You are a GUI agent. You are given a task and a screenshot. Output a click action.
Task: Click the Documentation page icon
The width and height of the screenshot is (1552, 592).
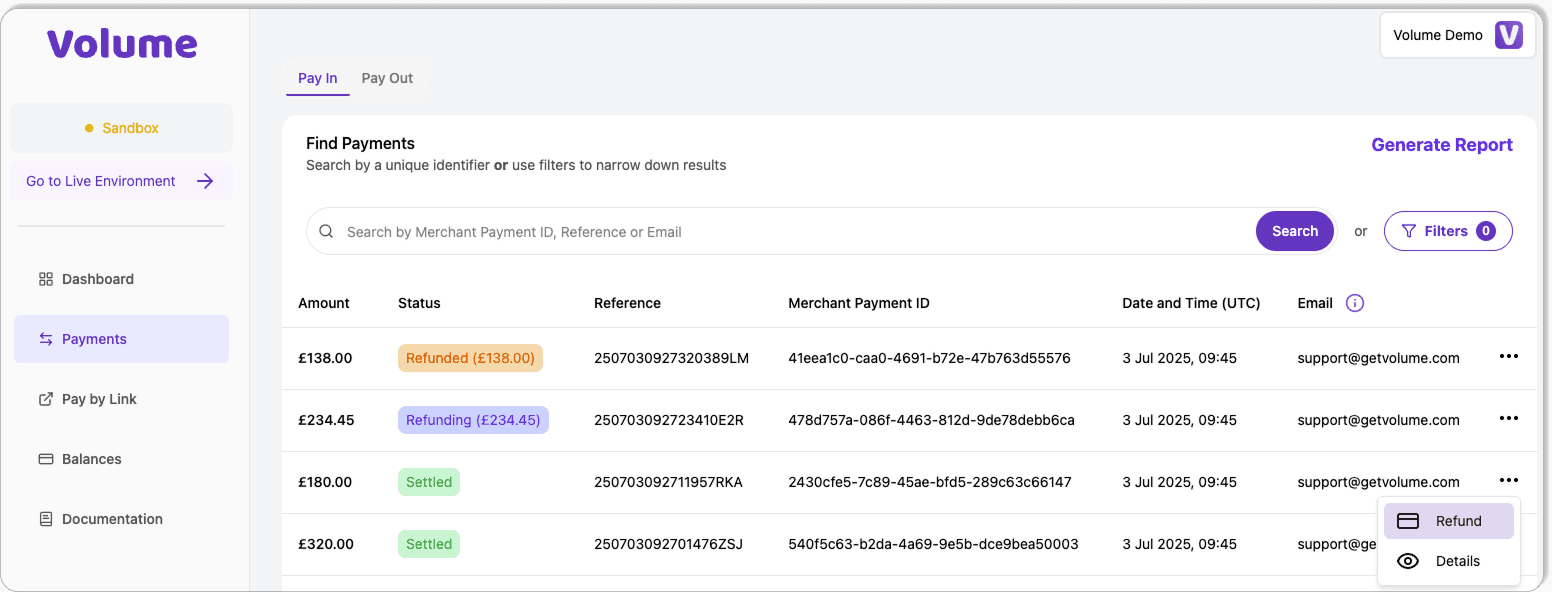coord(45,519)
